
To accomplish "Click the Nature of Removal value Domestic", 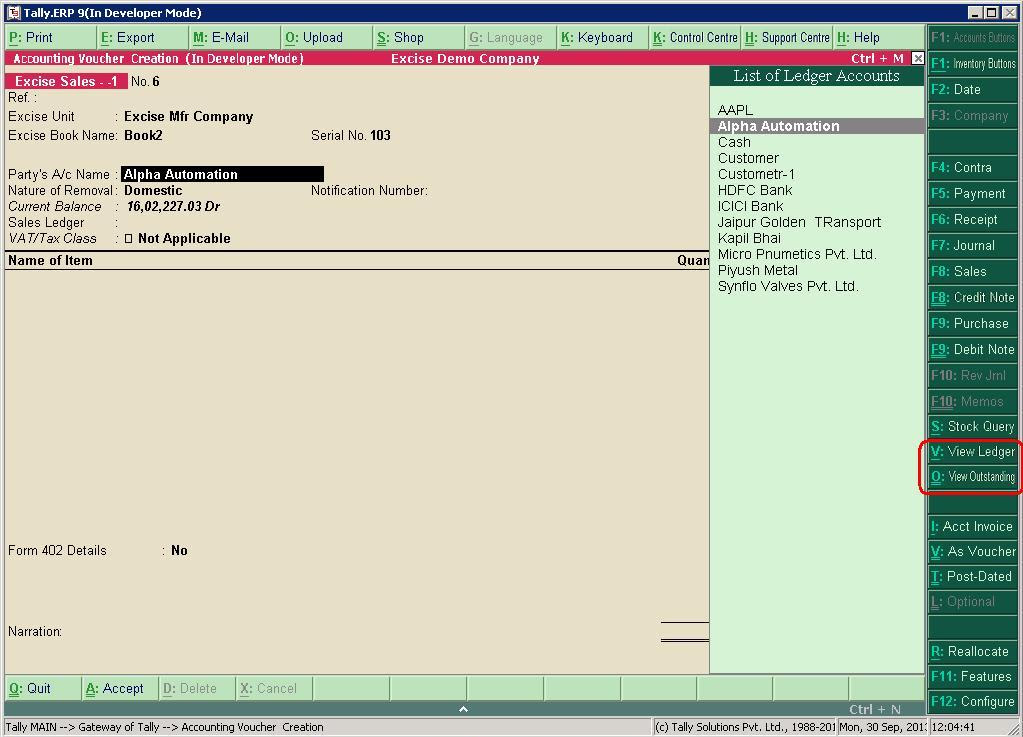I will tap(153, 190).
